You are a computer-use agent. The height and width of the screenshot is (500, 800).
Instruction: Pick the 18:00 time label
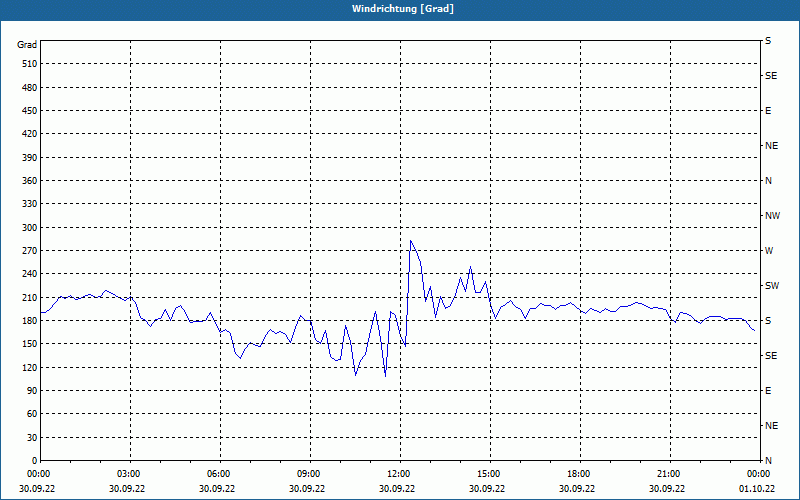click(x=580, y=474)
